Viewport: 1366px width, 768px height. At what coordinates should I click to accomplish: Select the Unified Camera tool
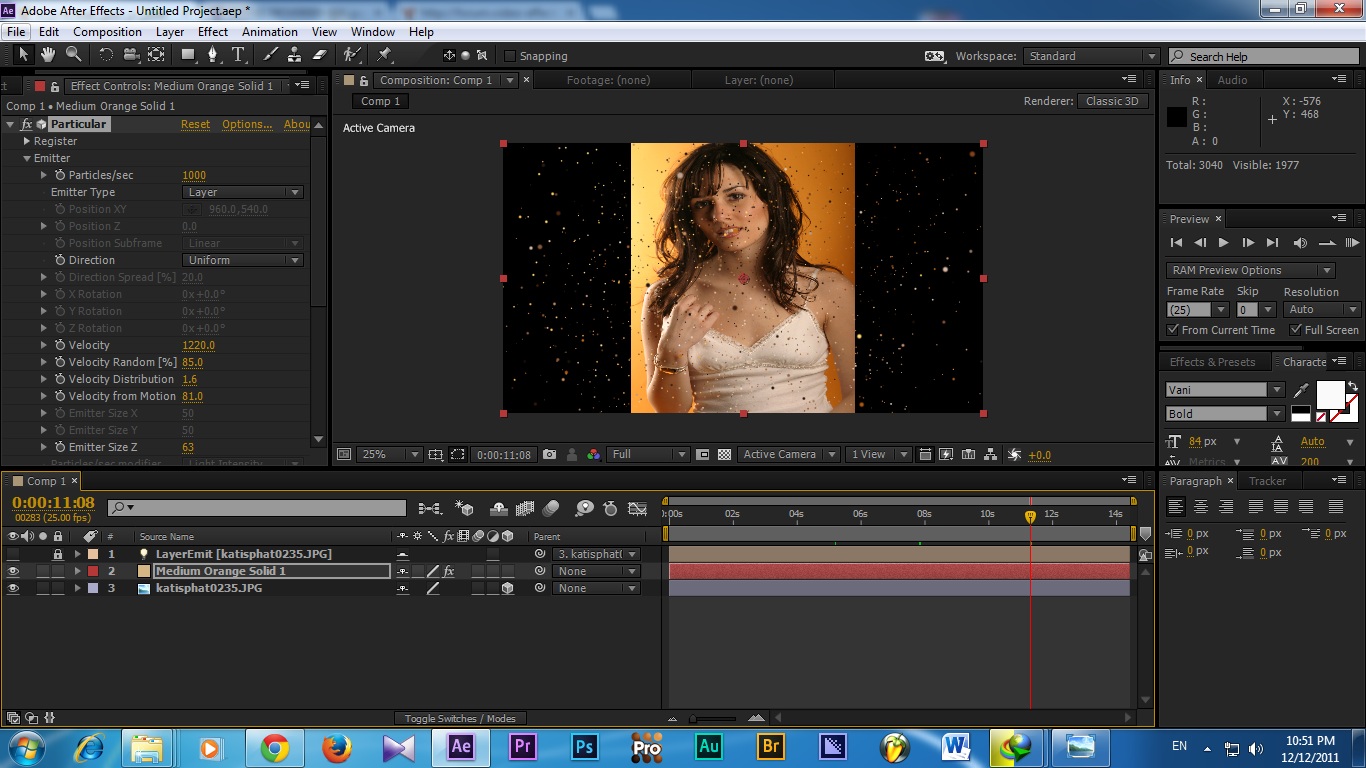tap(131, 55)
